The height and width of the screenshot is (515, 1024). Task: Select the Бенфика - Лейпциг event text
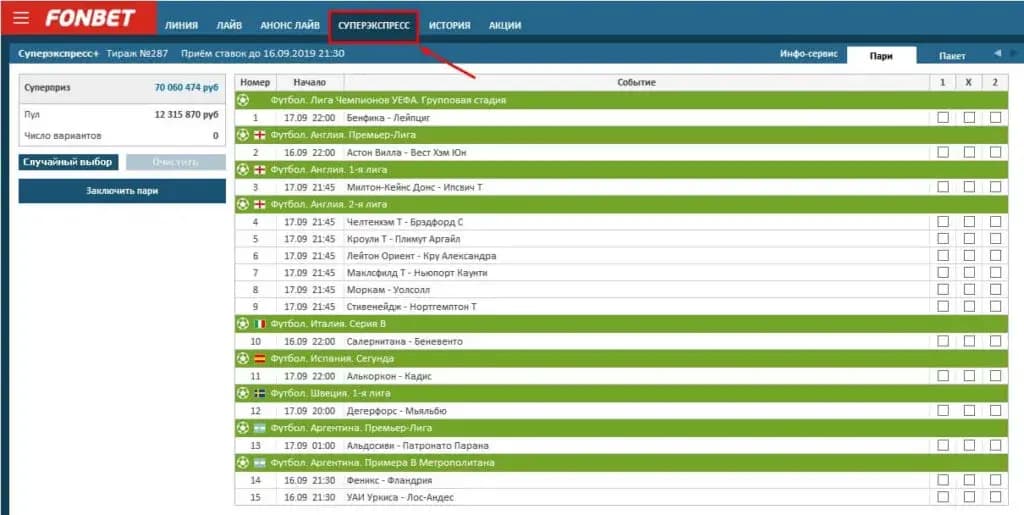(389, 118)
